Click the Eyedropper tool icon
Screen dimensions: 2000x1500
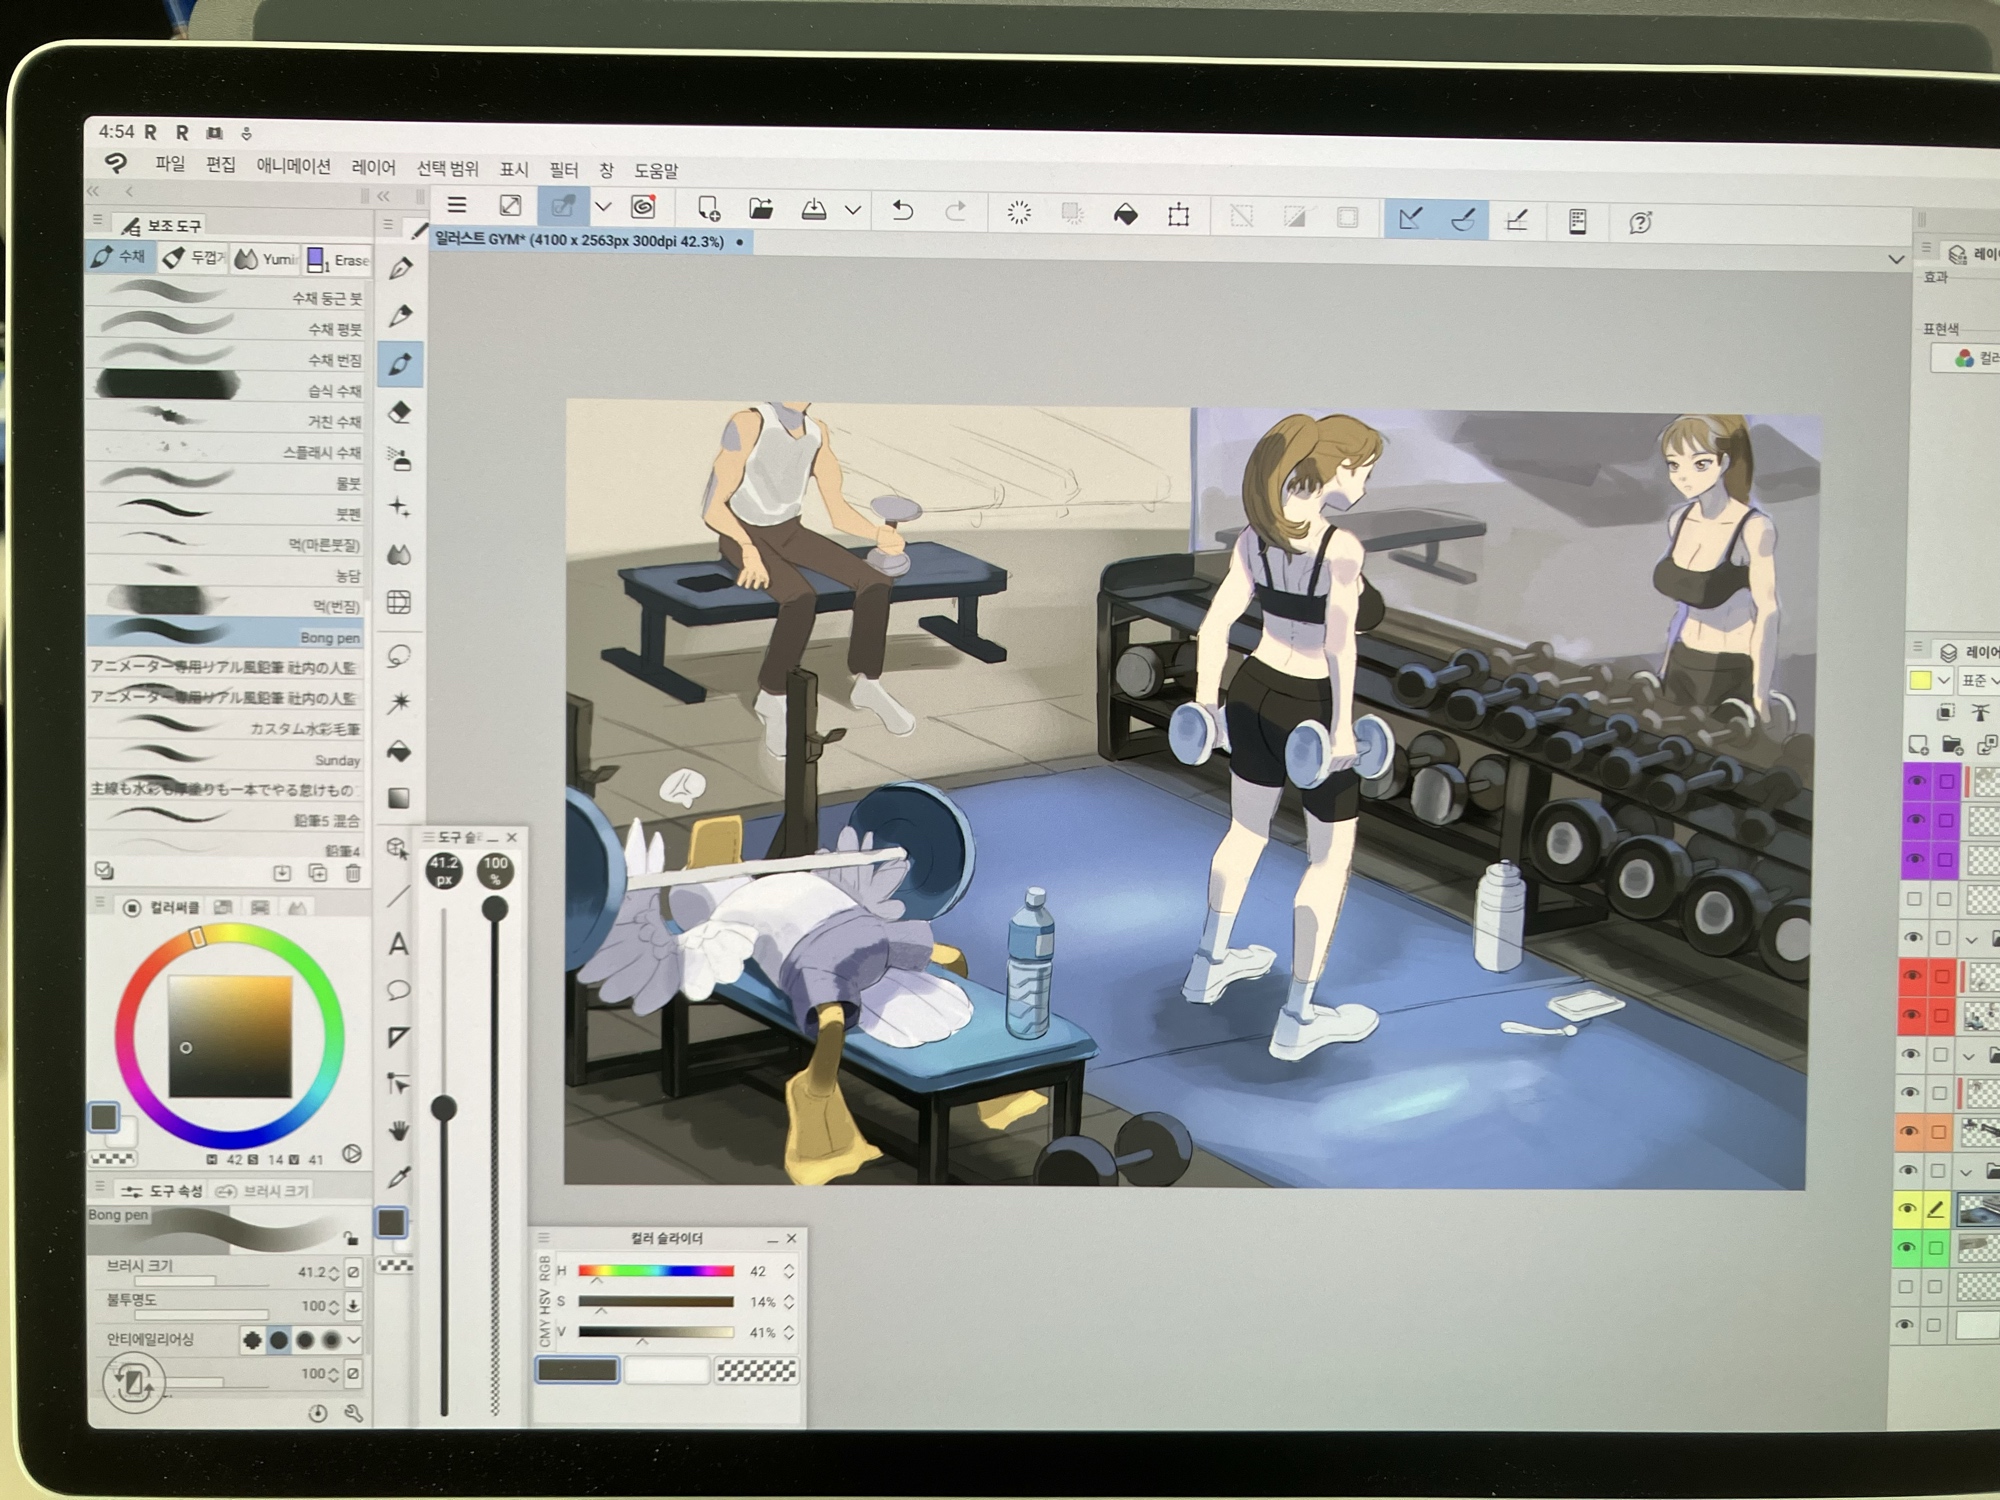click(x=399, y=1177)
